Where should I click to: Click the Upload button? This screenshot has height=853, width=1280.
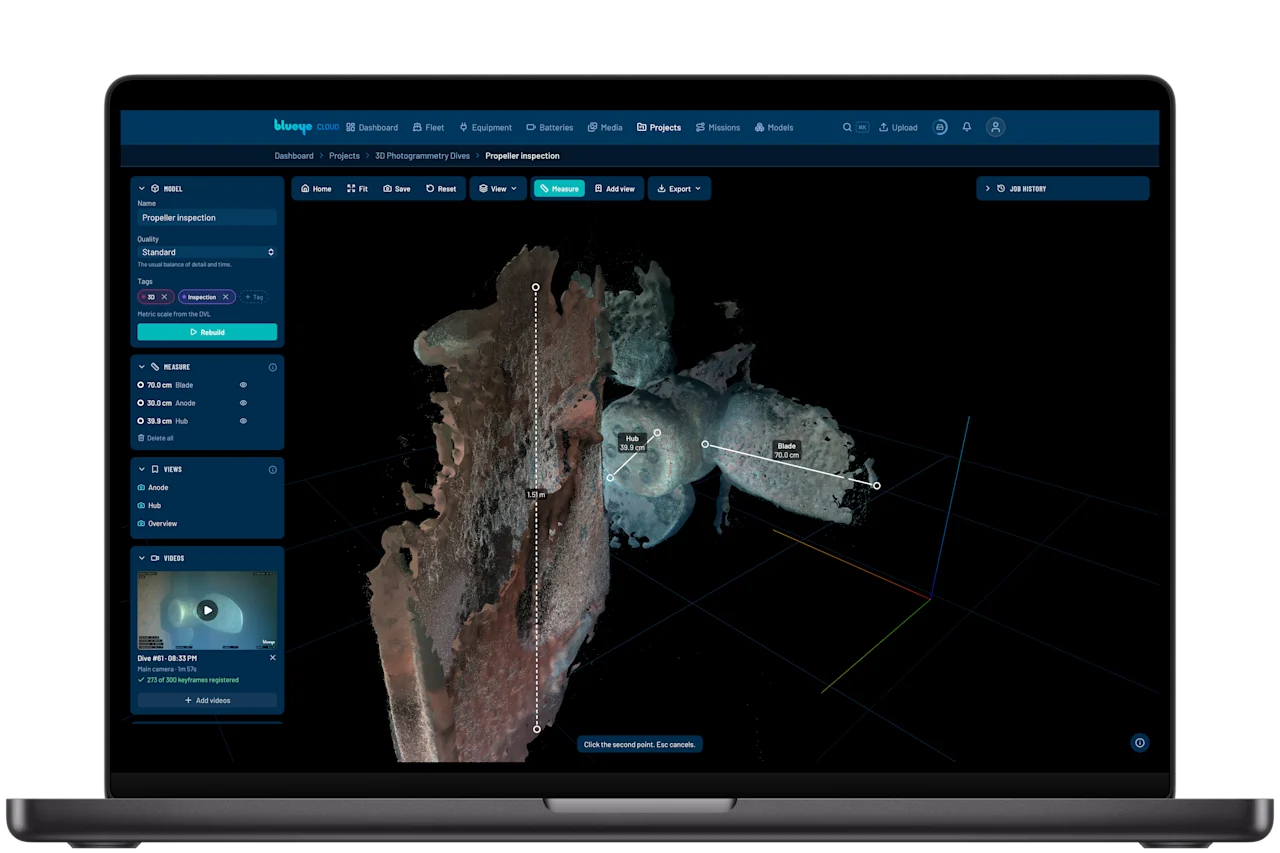pos(898,127)
